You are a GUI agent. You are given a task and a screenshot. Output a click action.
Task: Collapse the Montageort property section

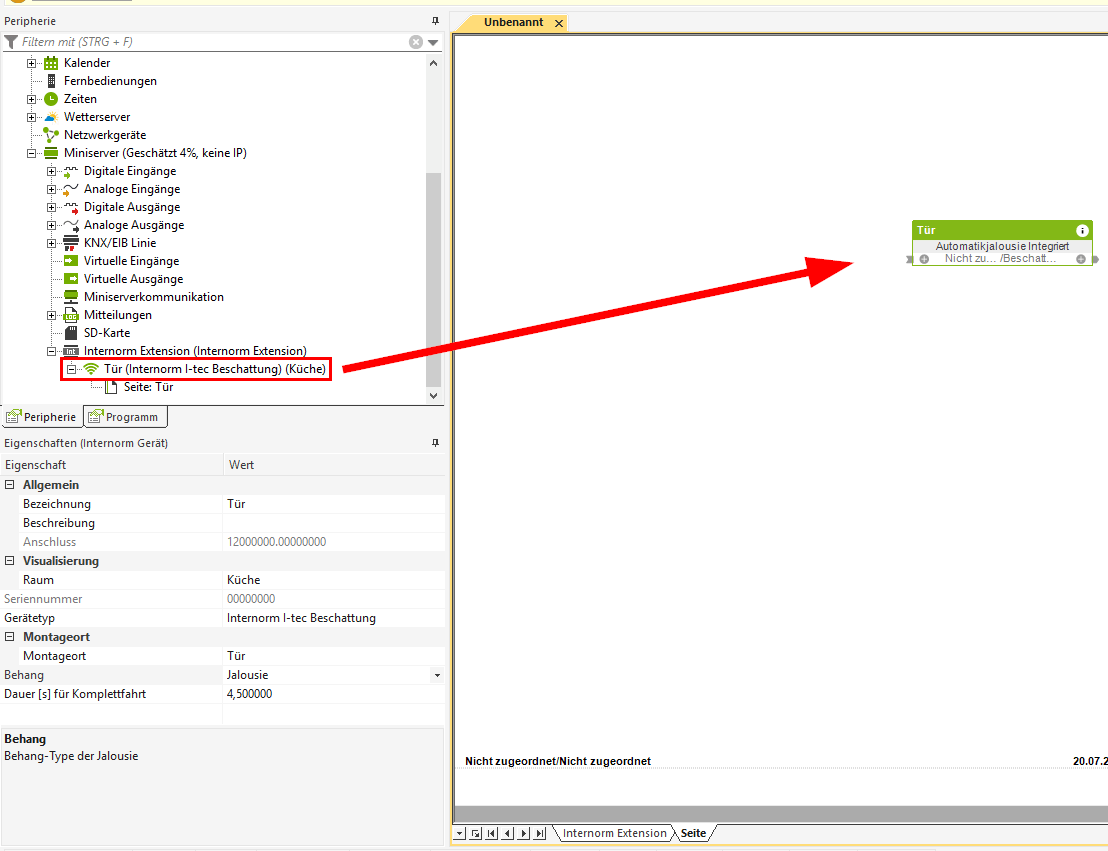(10, 637)
